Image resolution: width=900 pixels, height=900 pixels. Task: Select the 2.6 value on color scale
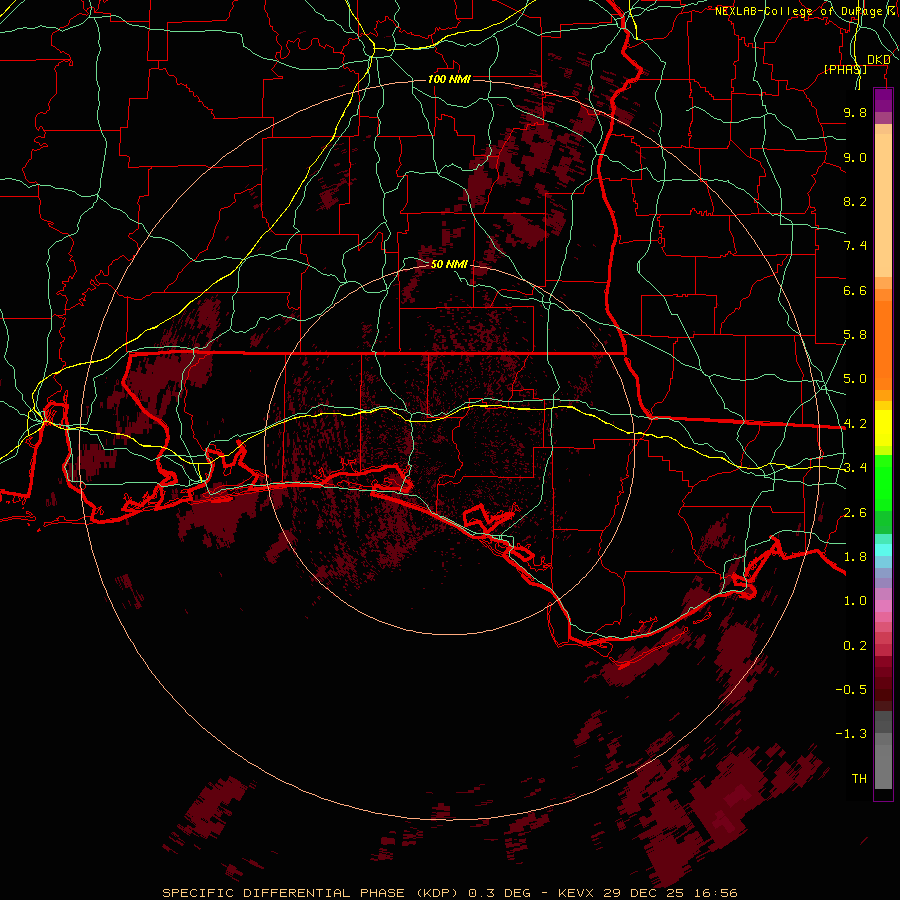[855, 513]
